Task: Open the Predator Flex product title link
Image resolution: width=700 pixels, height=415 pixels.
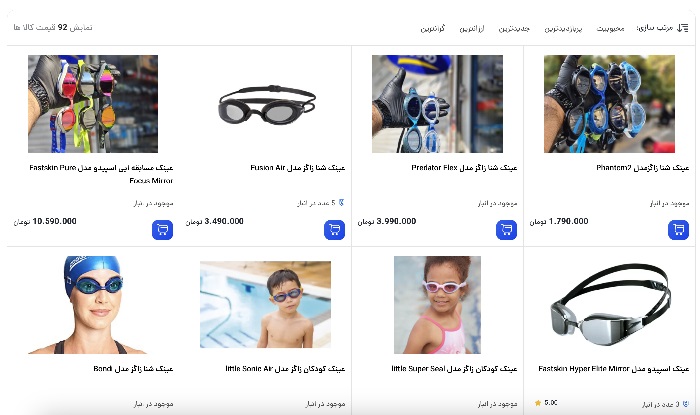Action: (464, 168)
